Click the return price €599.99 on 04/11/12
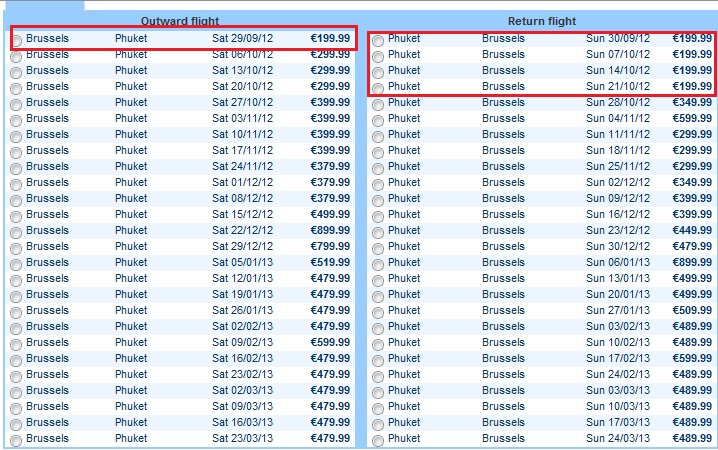 (x=692, y=118)
